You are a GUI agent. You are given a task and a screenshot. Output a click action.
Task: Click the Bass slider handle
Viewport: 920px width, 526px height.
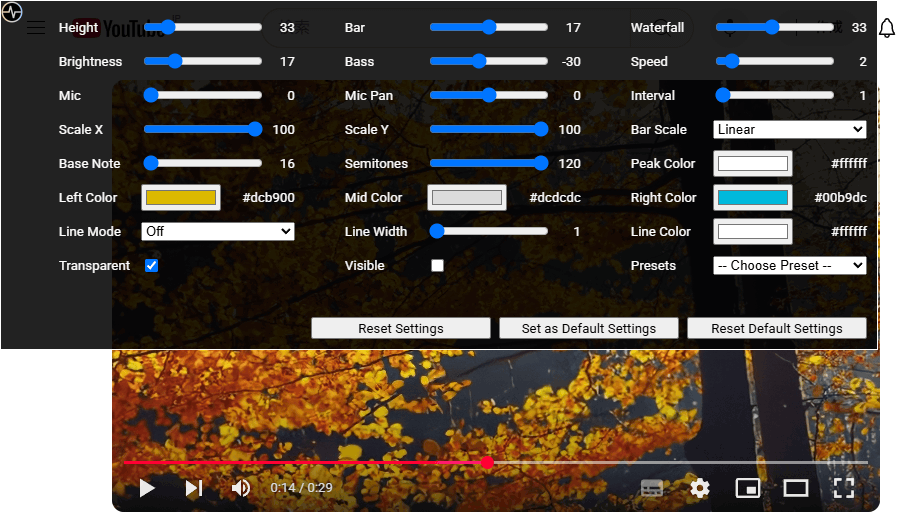[479, 61]
